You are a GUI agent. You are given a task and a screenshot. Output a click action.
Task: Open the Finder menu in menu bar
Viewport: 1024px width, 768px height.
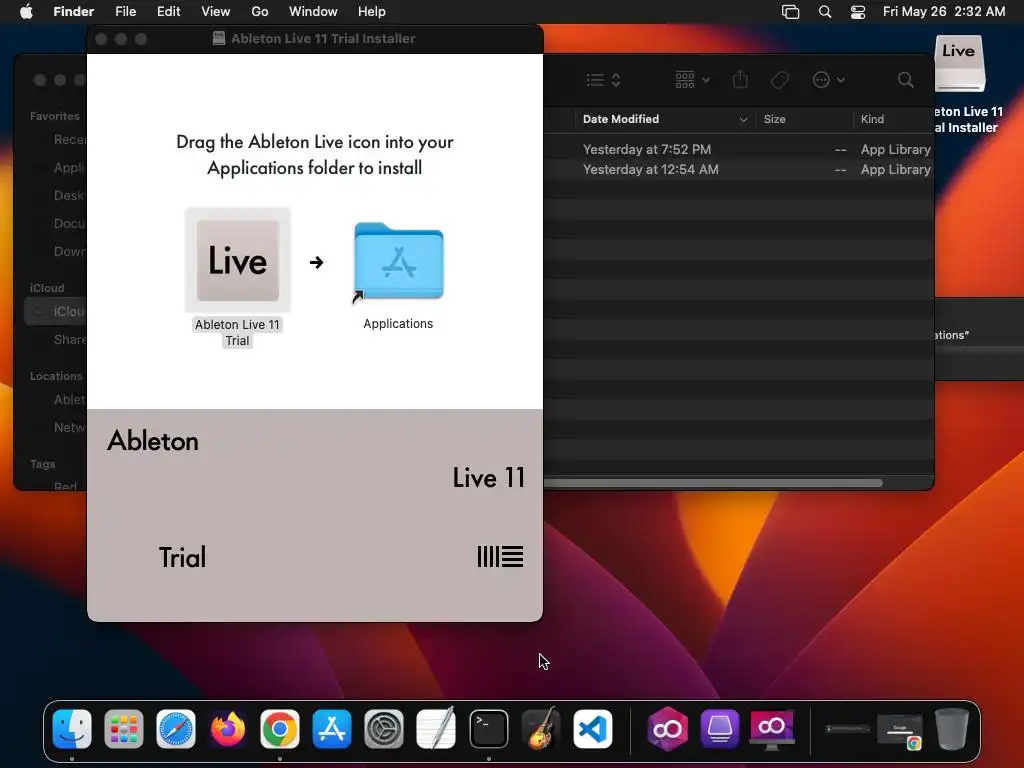click(x=73, y=12)
